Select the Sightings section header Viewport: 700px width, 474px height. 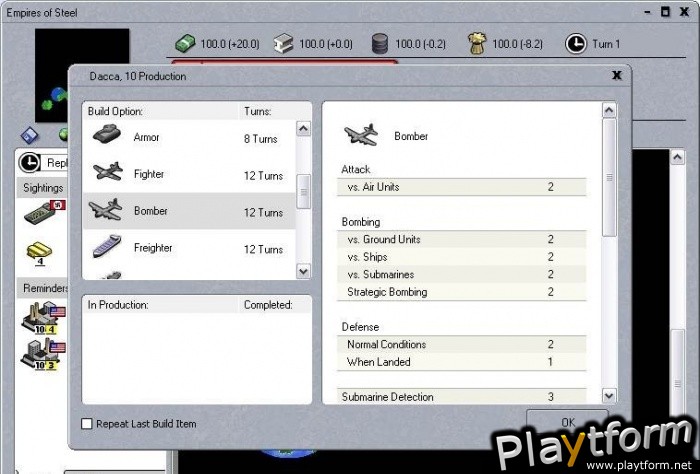pos(43,188)
